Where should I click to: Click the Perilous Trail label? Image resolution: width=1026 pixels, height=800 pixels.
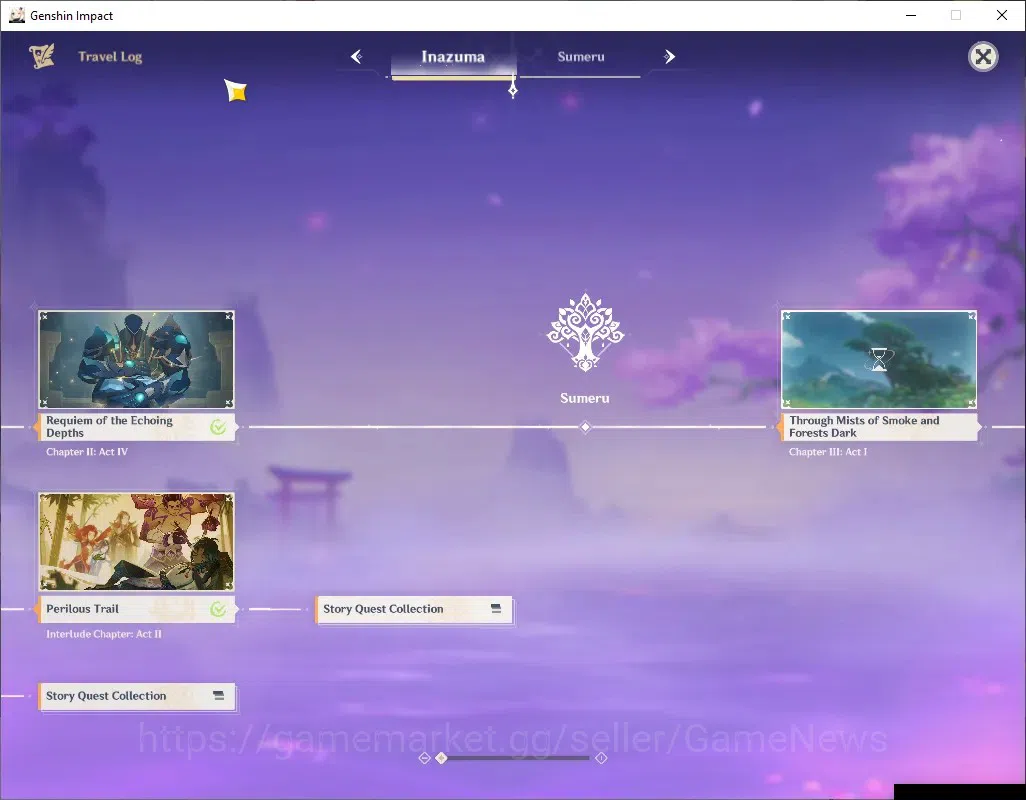[136, 609]
